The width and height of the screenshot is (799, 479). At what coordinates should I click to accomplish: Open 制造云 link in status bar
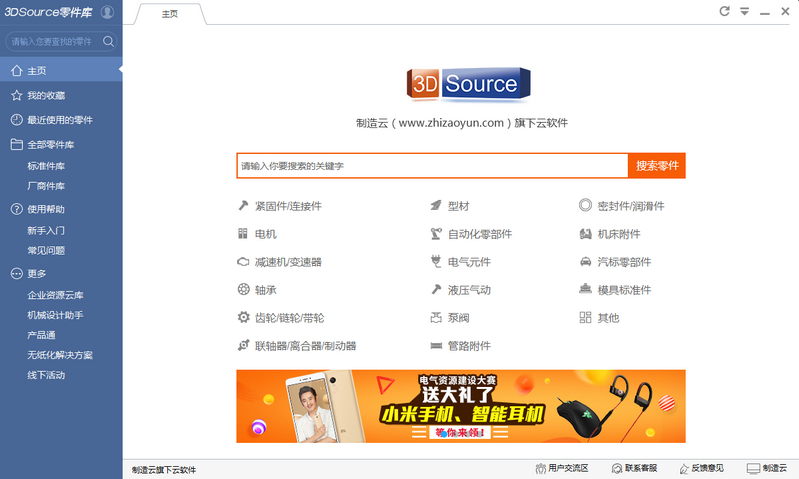click(x=767, y=468)
